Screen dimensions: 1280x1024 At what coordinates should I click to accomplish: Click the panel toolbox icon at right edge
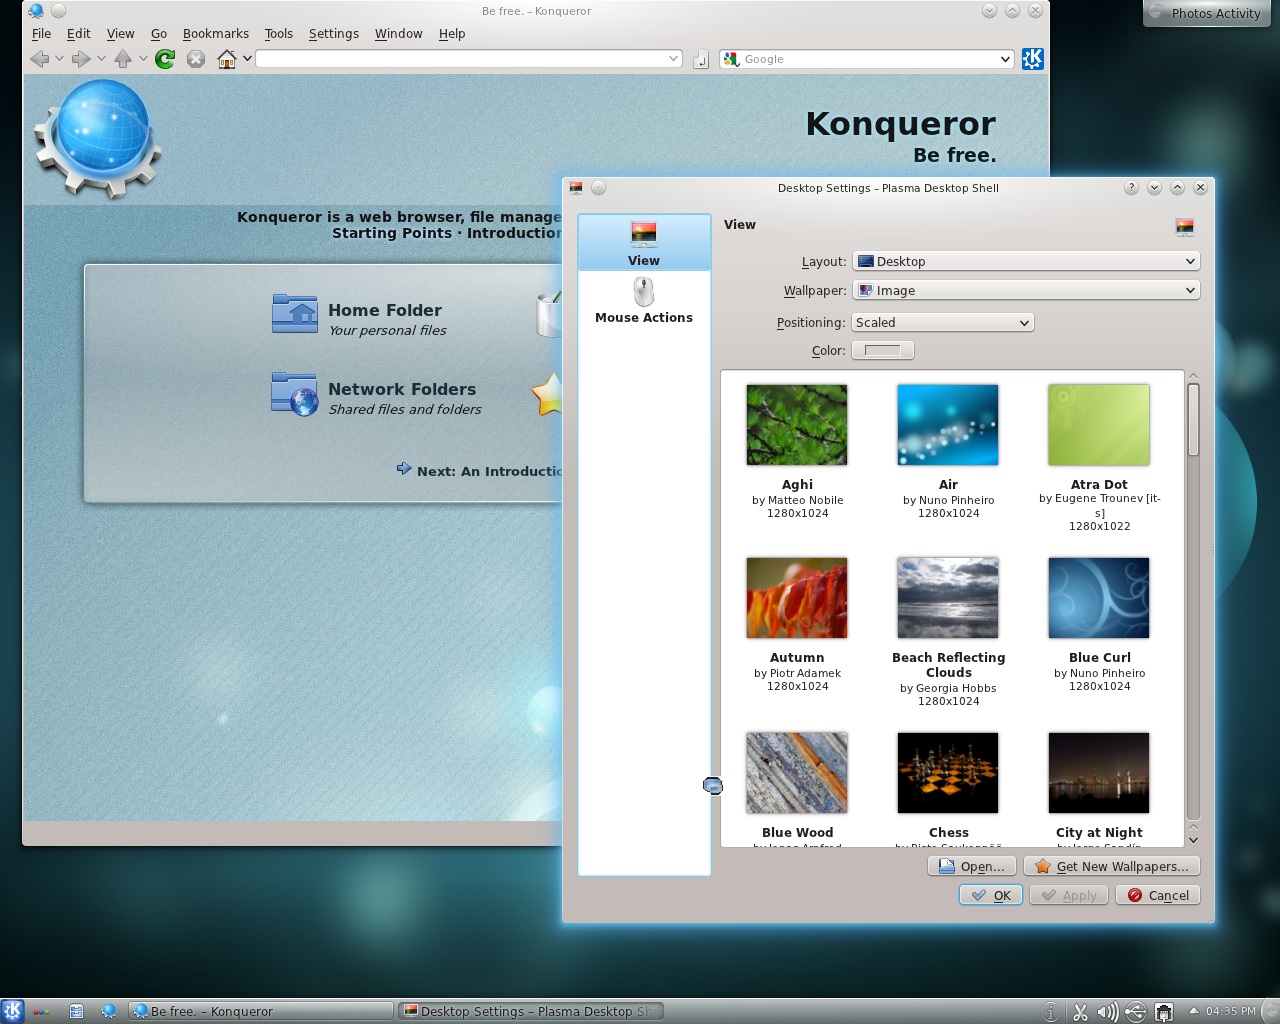coord(1271,1011)
